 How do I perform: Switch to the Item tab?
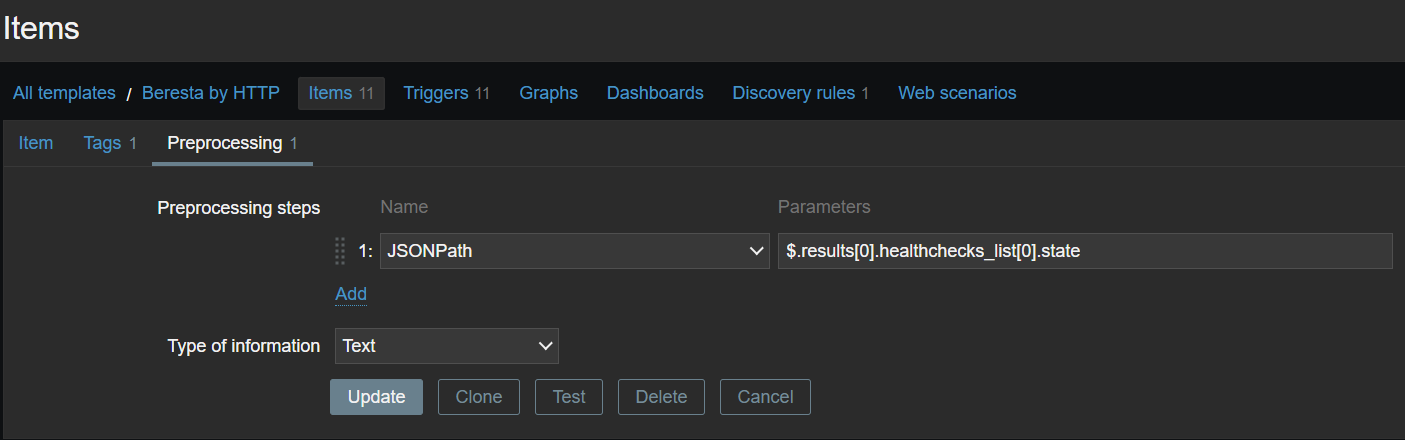(x=36, y=143)
